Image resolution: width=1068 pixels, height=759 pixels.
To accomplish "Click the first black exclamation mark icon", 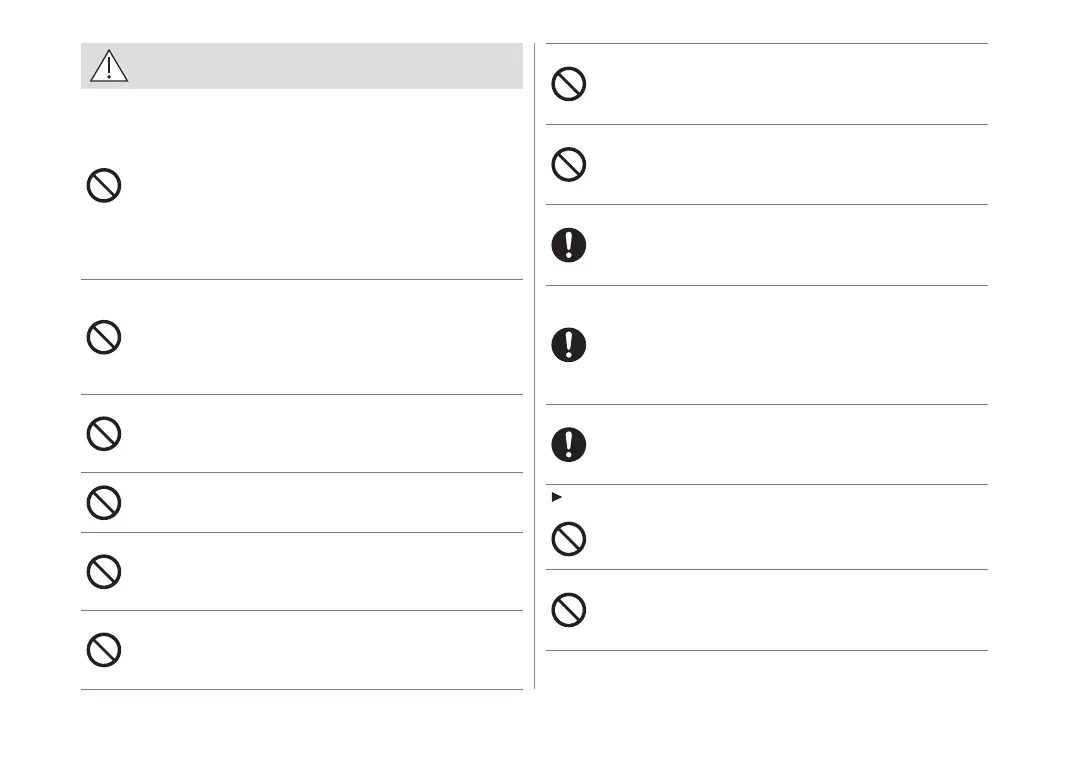I will click(568, 245).
